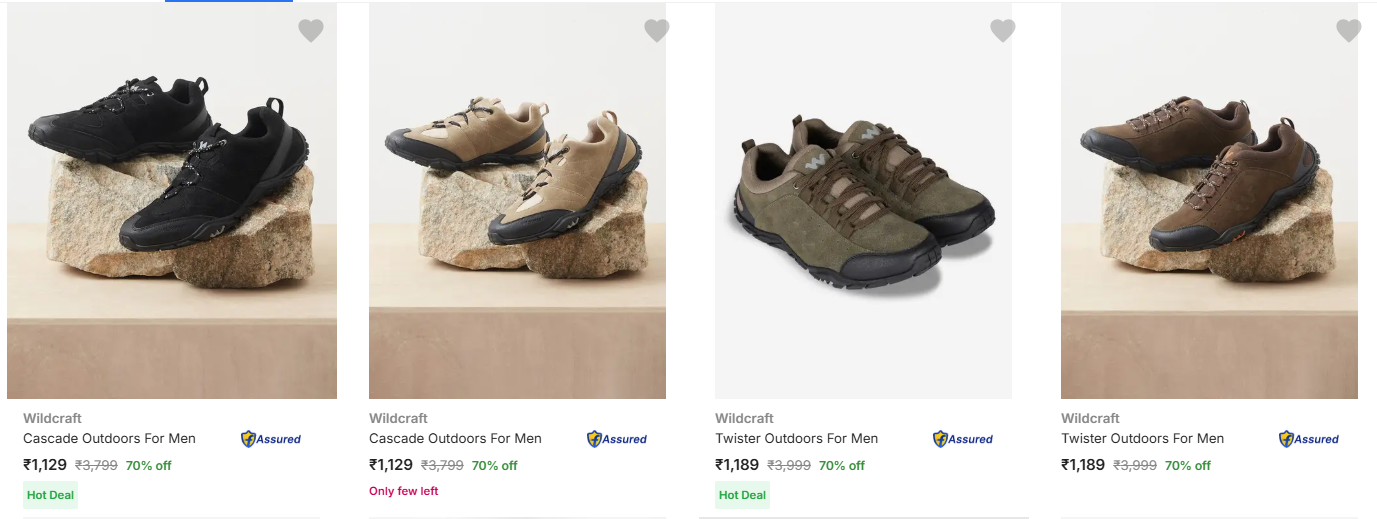The height and width of the screenshot is (519, 1377).
Task: Click Wildcraft brand above first Cascade shoe
Action: click(53, 418)
